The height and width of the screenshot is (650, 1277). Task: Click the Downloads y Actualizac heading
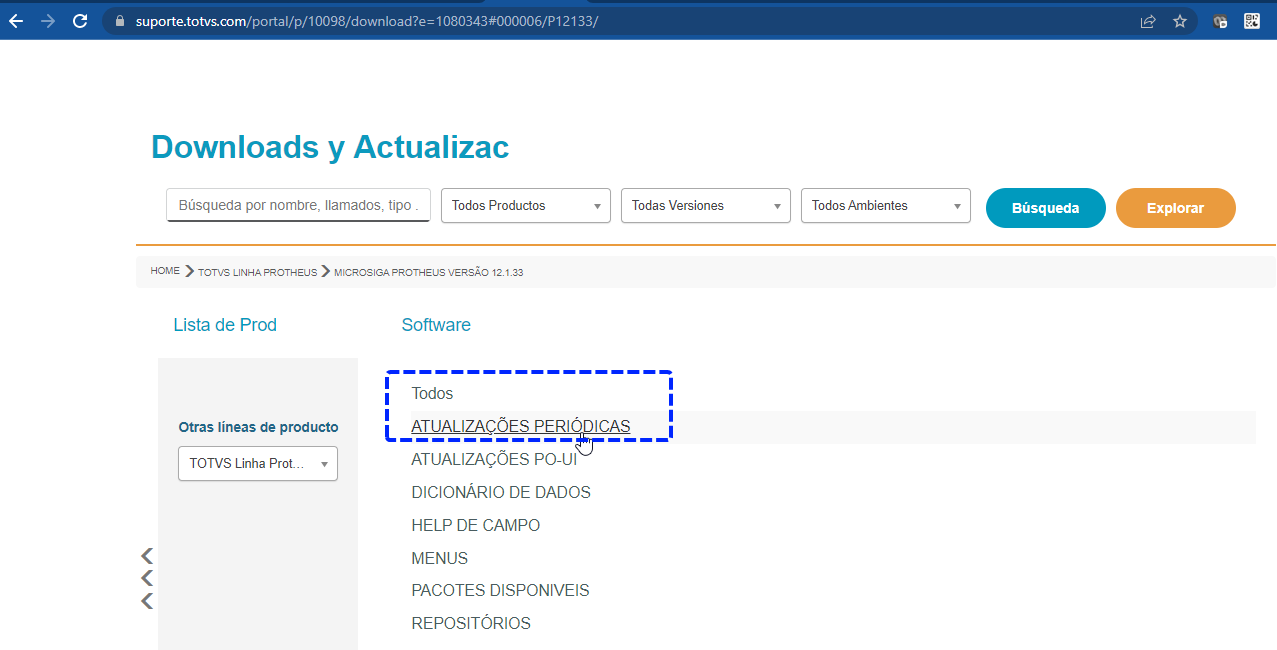pos(330,147)
